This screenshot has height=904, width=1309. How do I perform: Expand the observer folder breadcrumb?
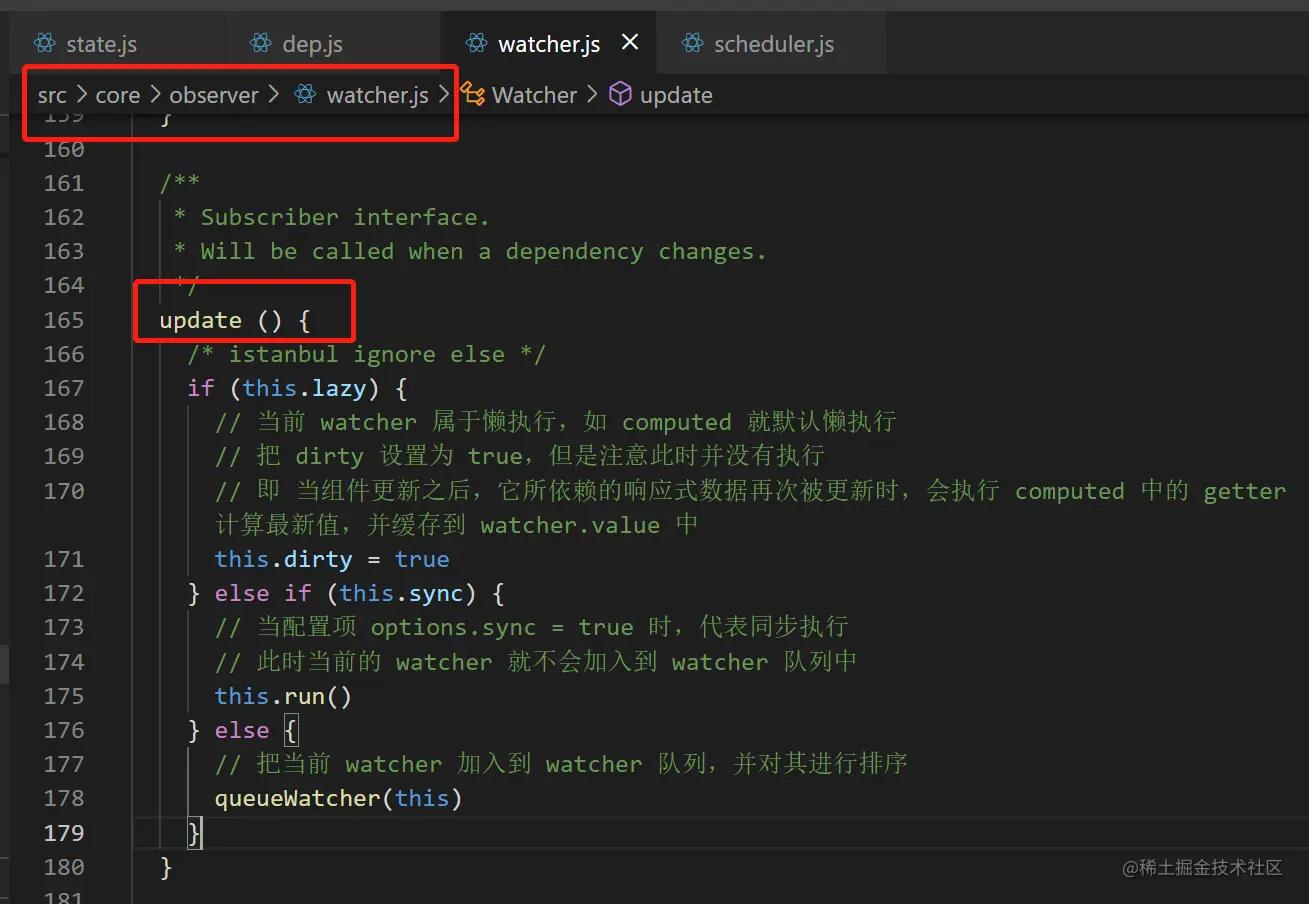click(x=214, y=95)
